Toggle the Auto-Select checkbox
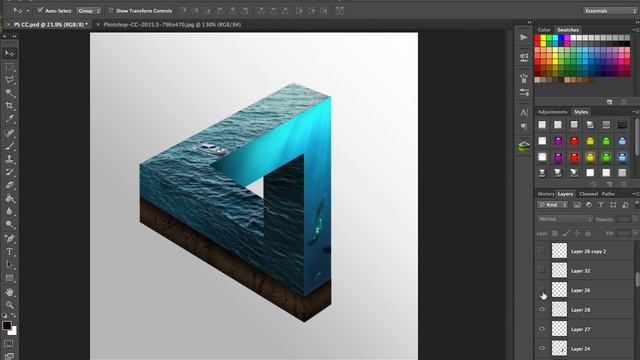 40,11
